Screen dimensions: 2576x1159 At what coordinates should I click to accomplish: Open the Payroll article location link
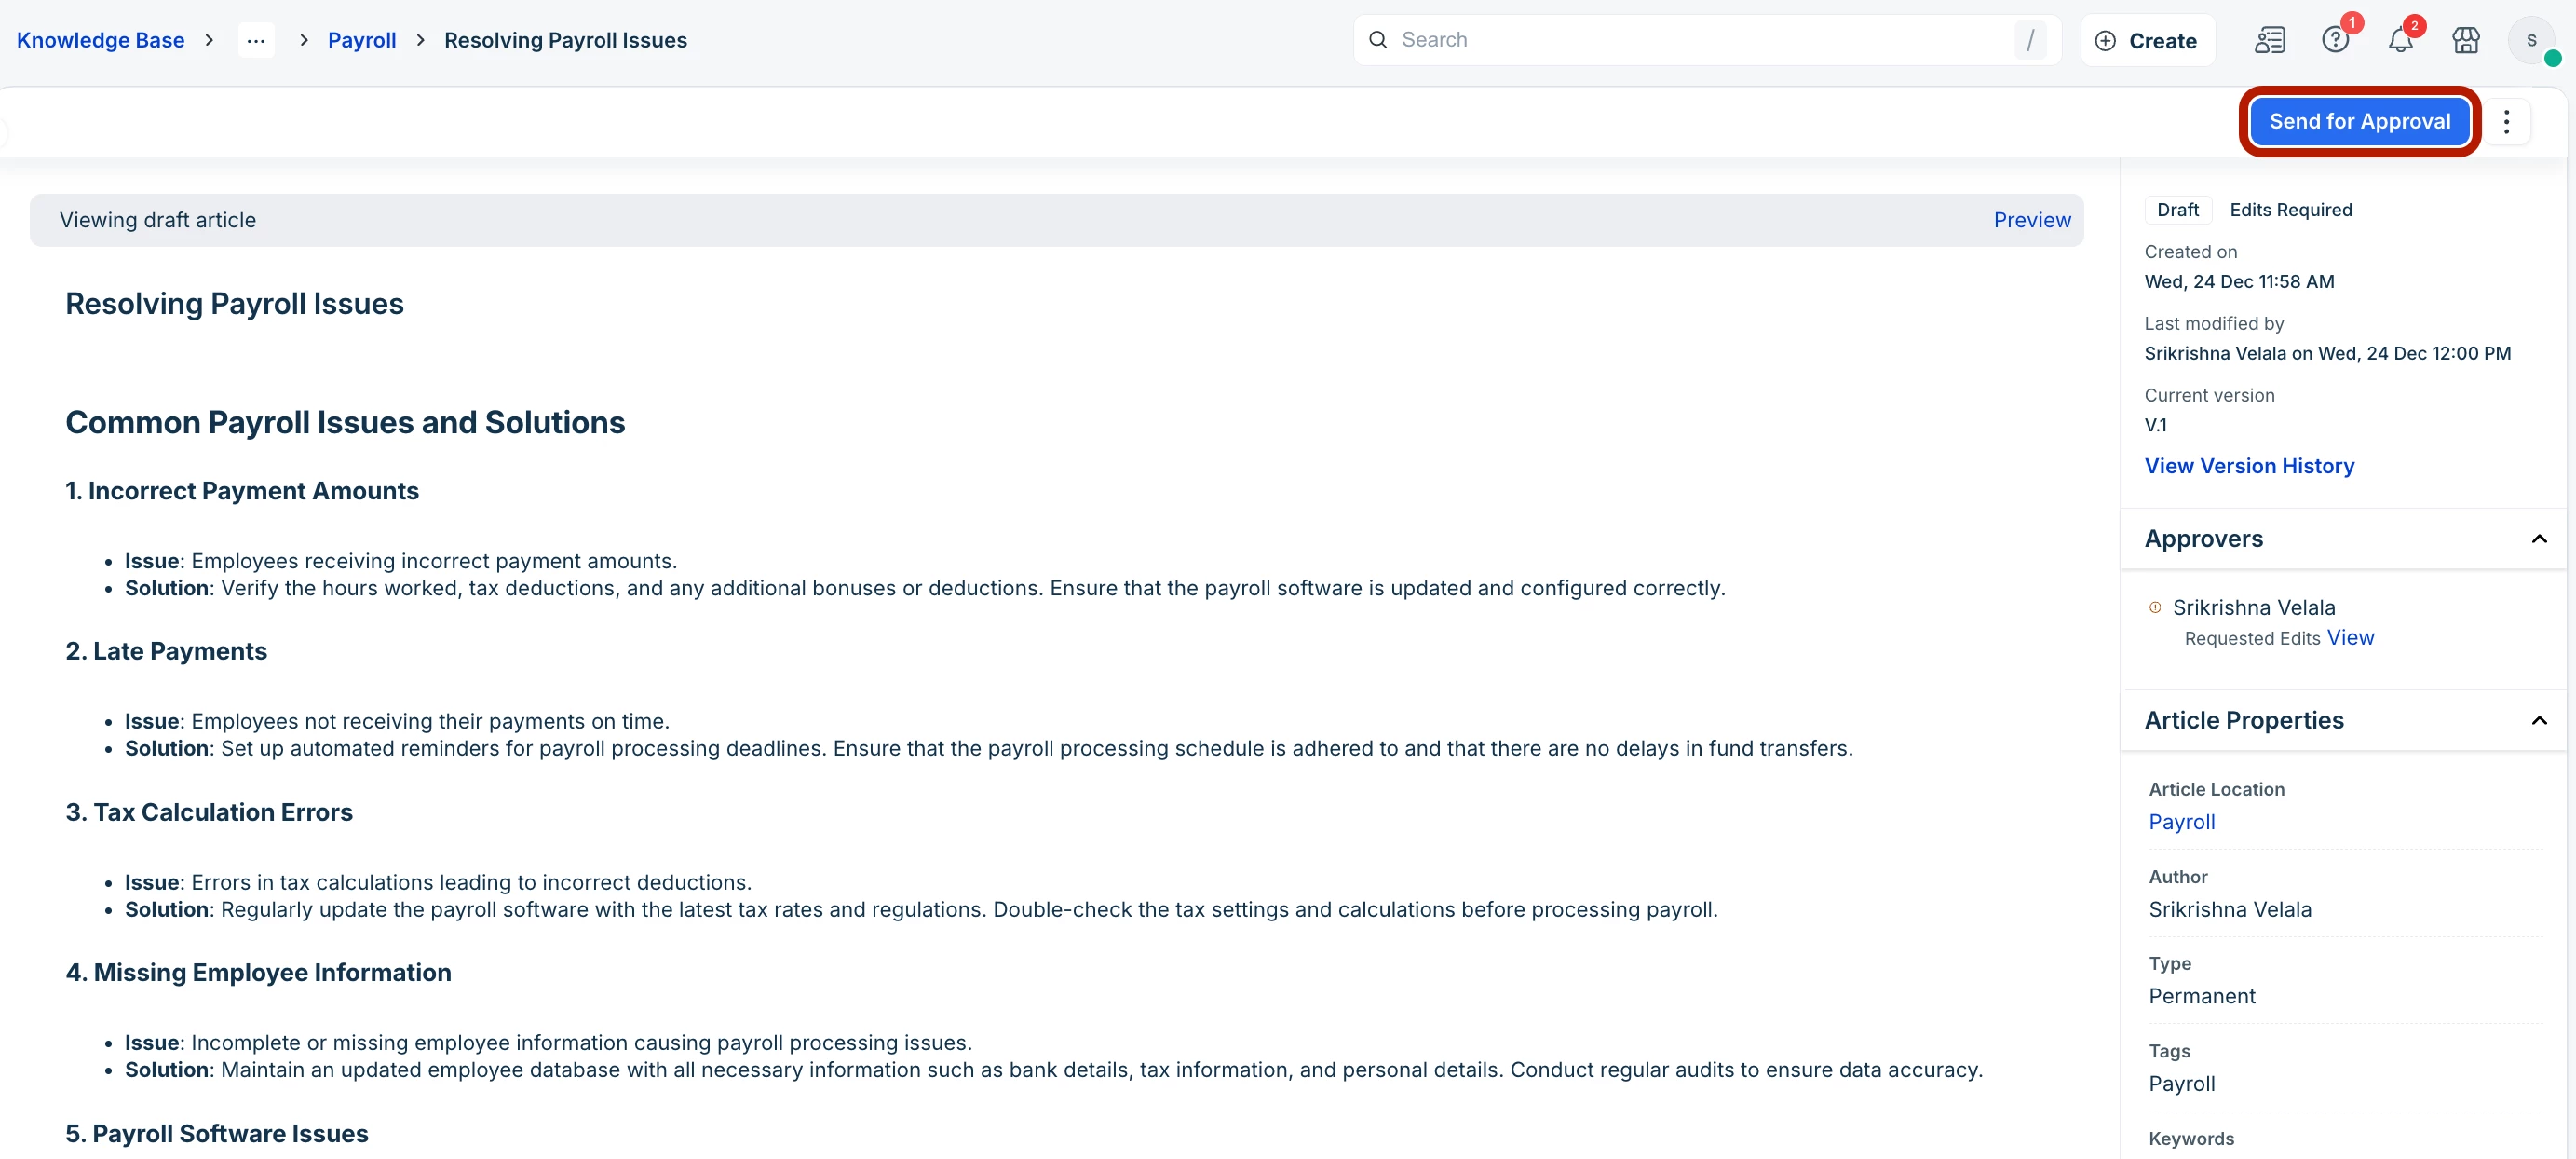2181,822
